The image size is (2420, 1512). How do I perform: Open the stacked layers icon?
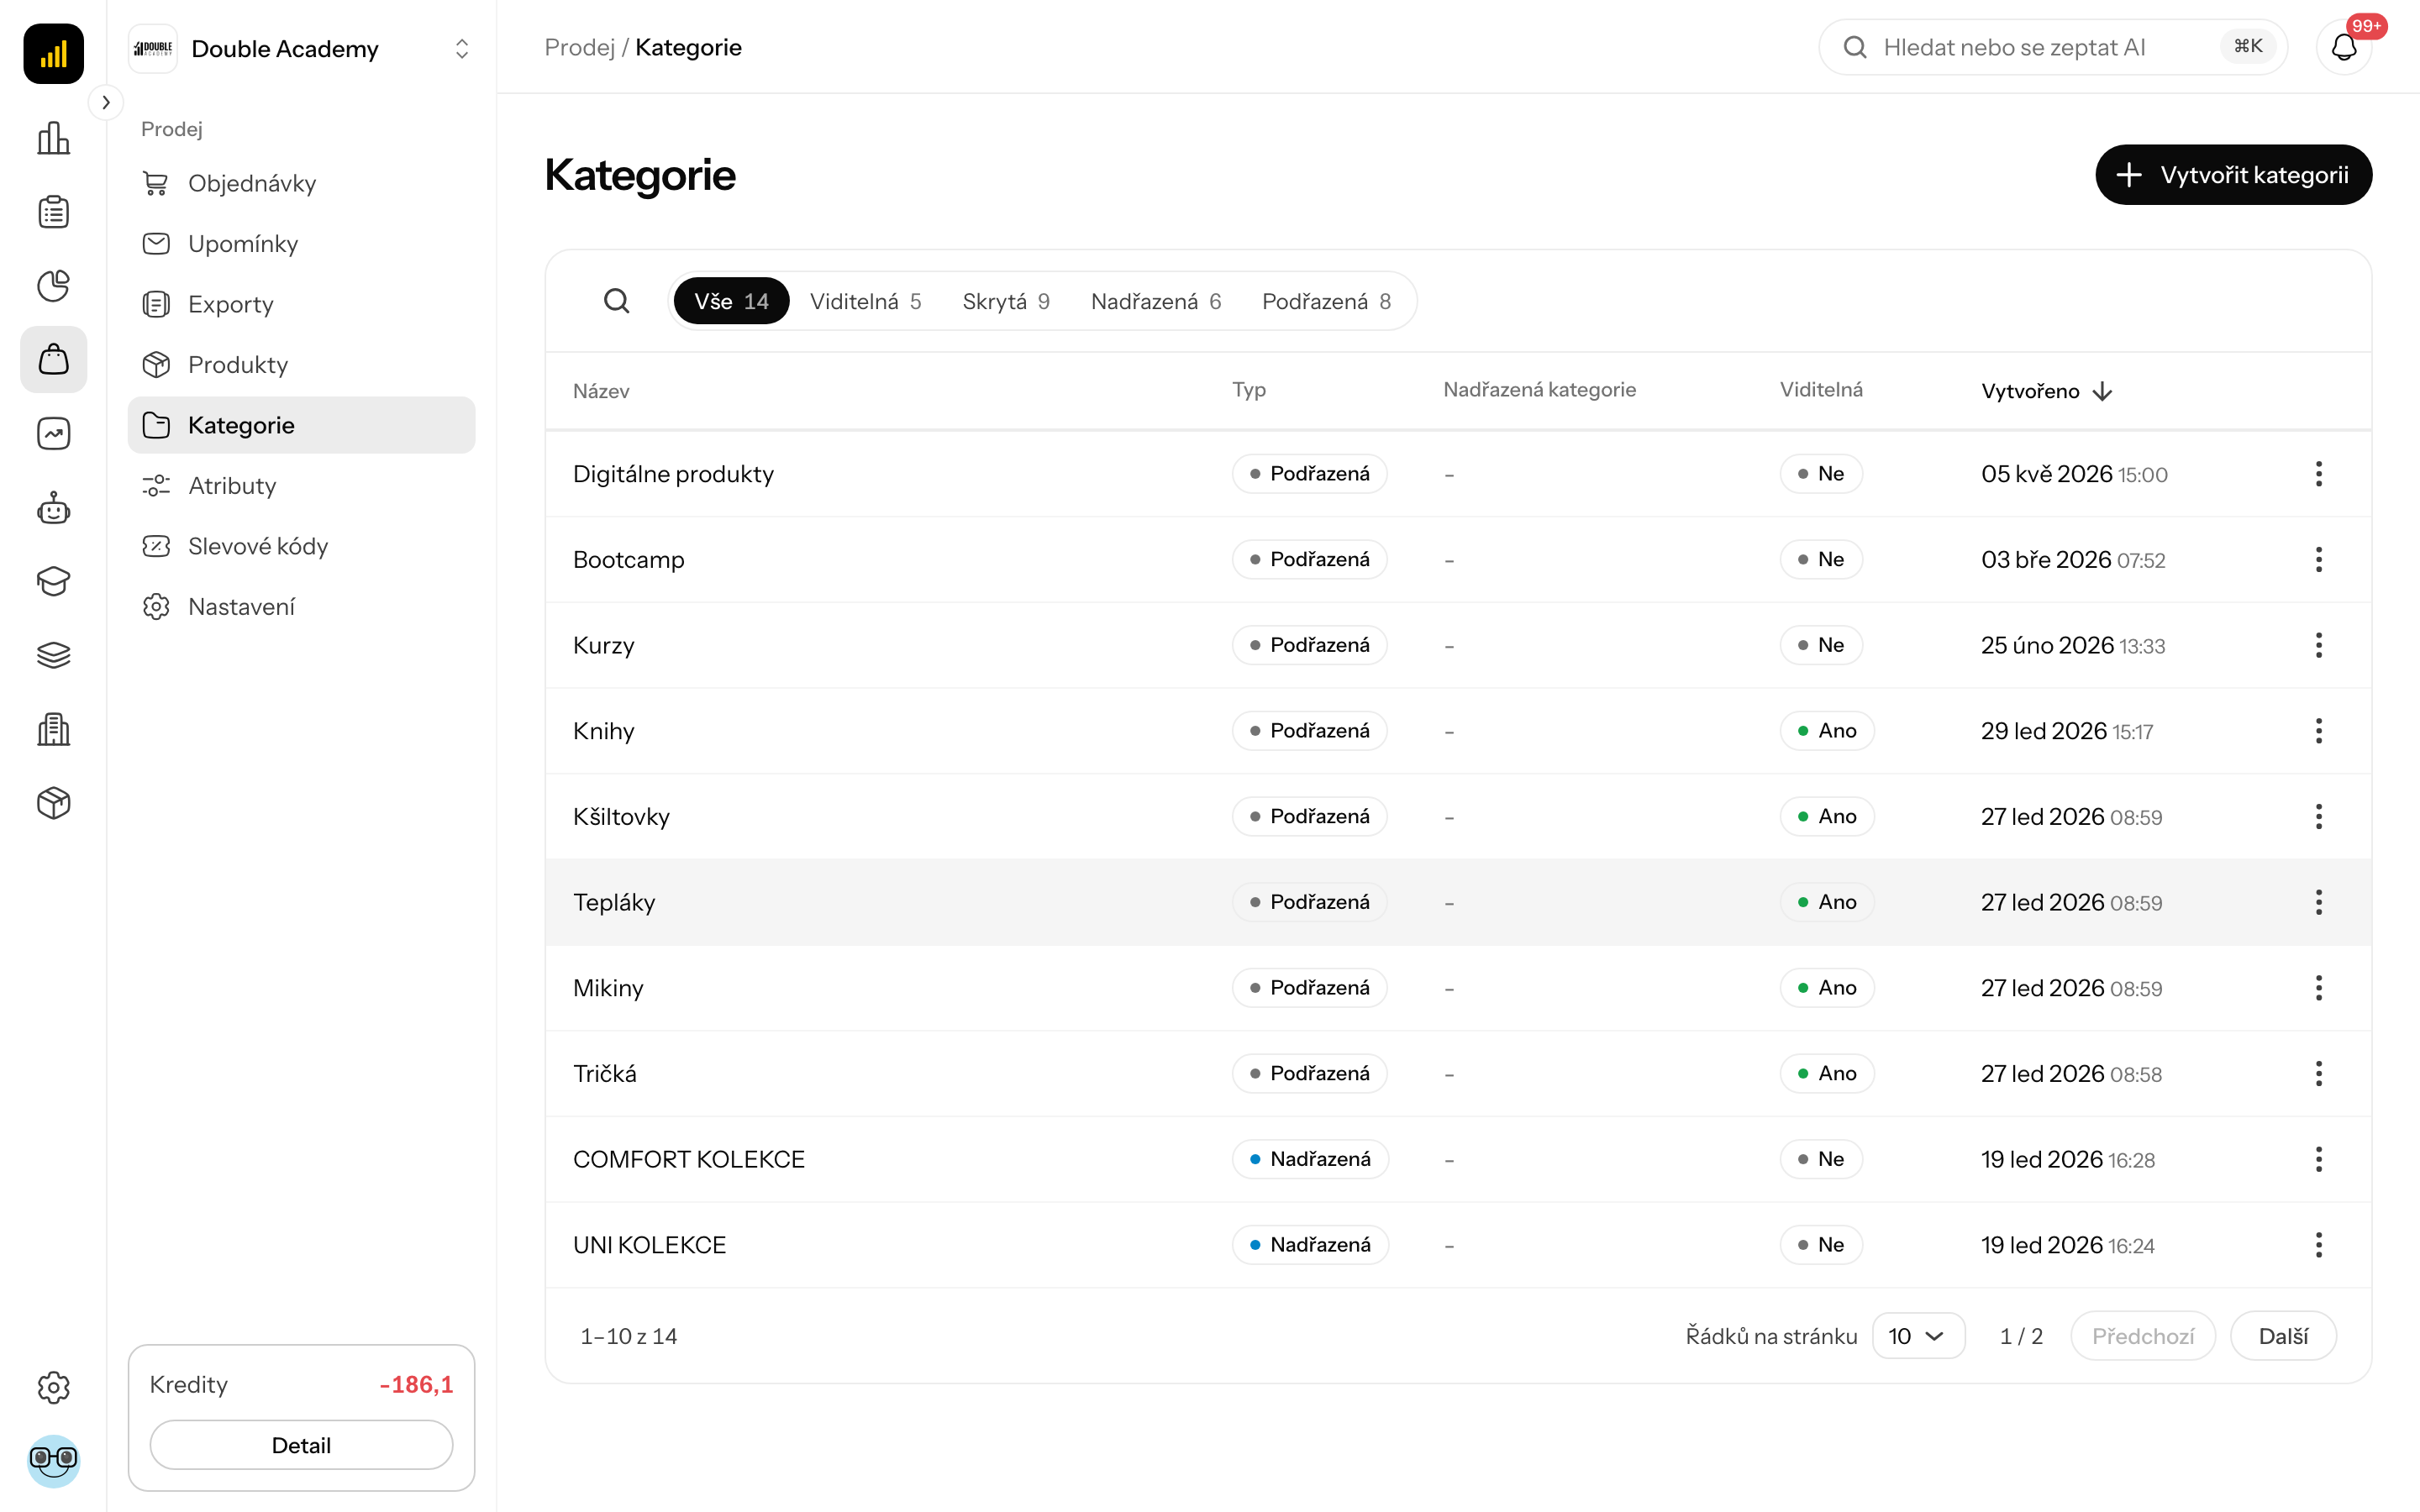53,655
